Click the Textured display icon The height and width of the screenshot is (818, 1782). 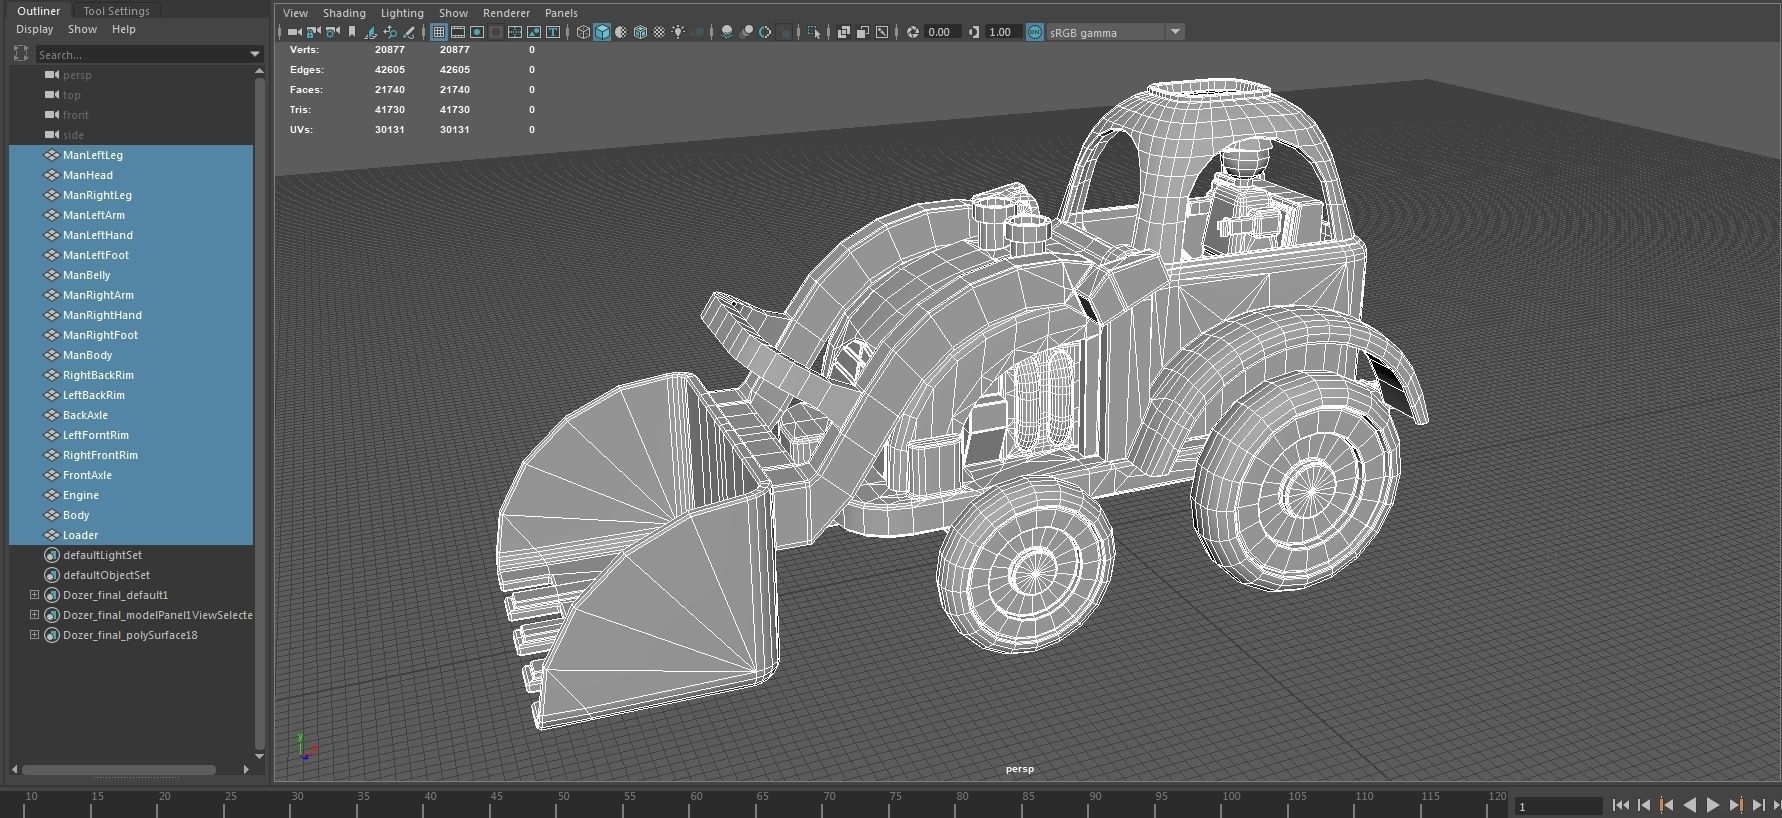659,32
